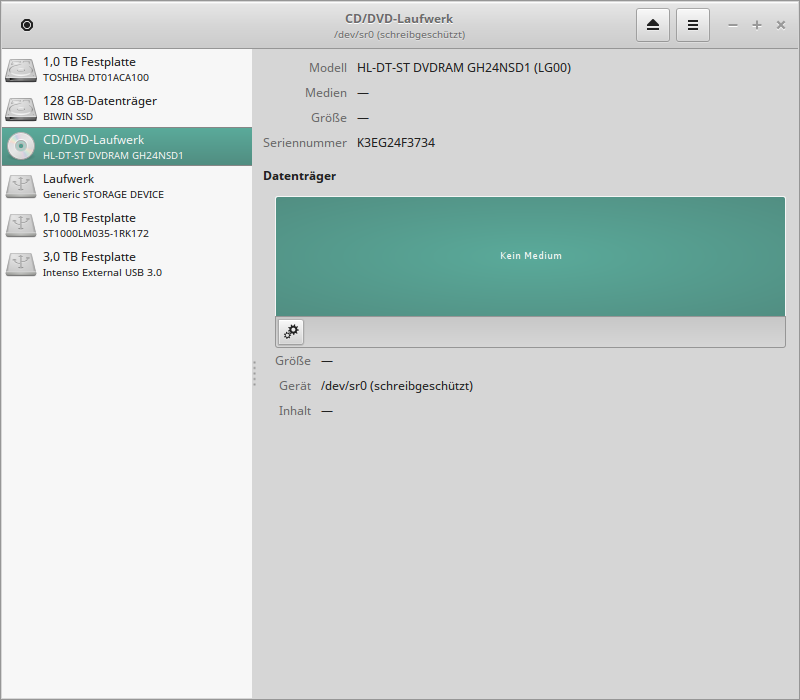800x700 pixels.
Task: Click window title 'CD/DVD-Laufwerk' in header
Action: 399,19
